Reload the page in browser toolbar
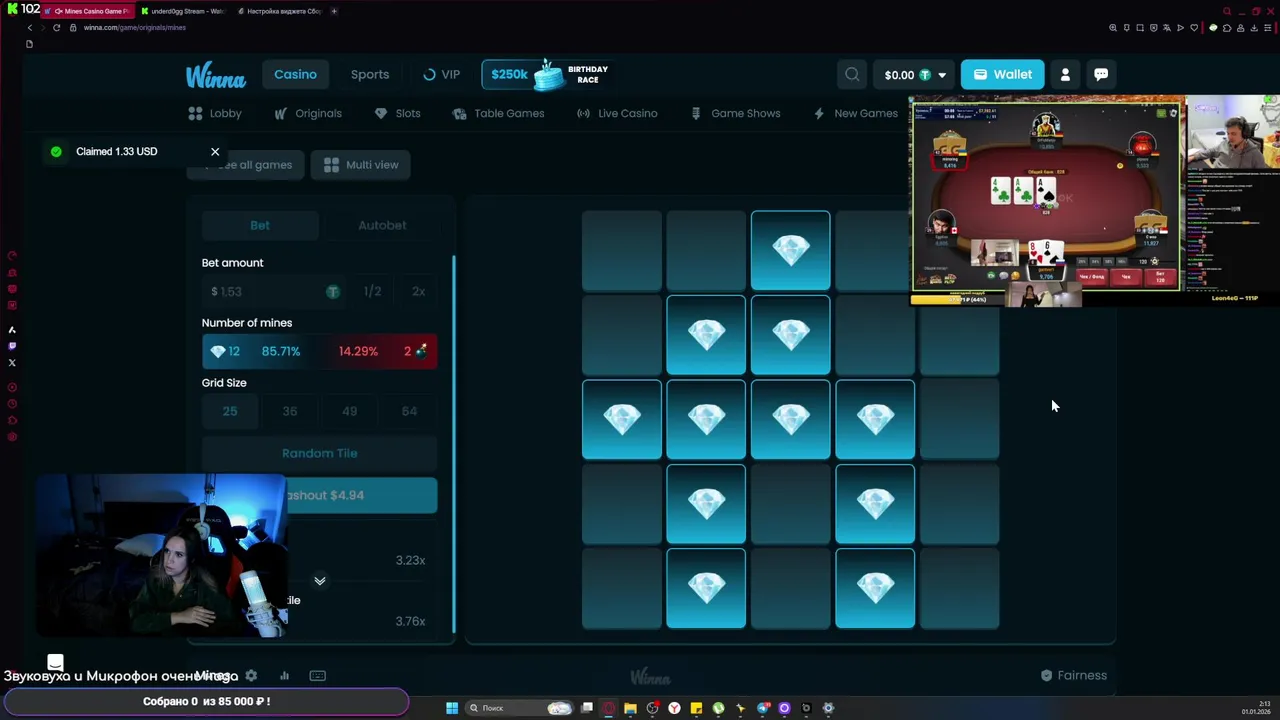Screen dimensions: 1280x720 click(x=57, y=27)
